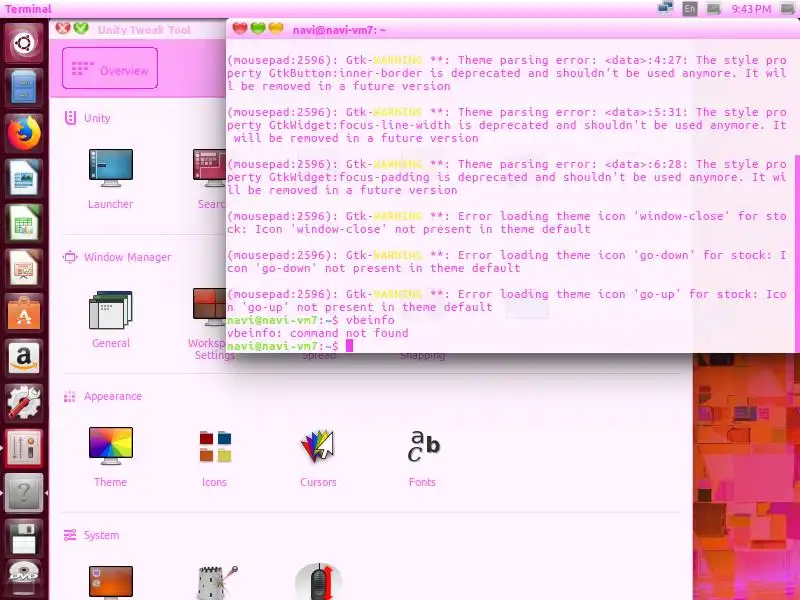Open Search settings in Unity Tweak Tool
This screenshot has height=600, width=800.
click(210, 179)
